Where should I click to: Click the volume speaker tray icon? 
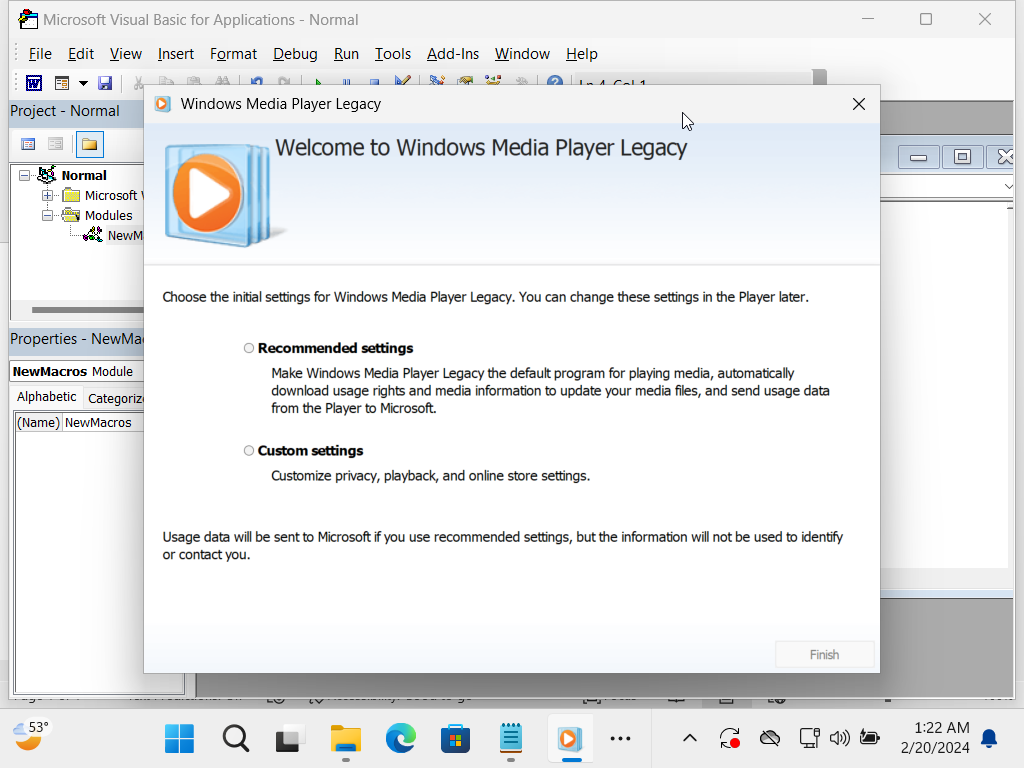click(x=839, y=739)
